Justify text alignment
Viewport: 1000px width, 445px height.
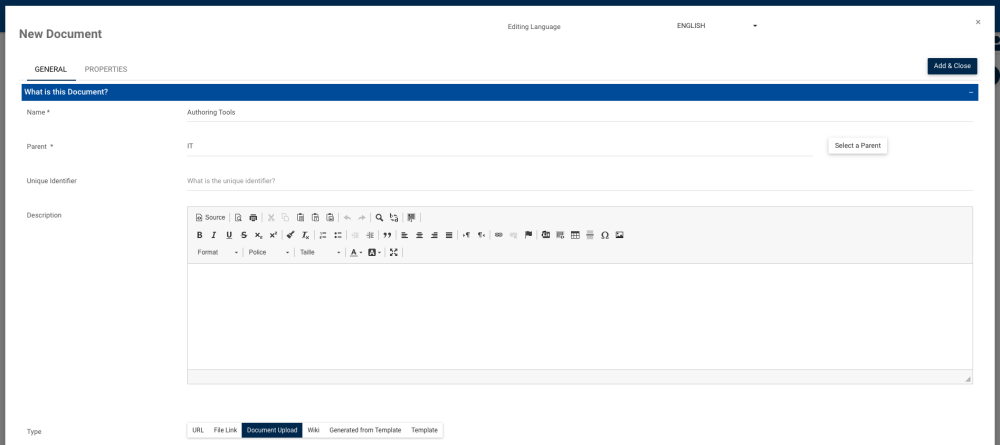(x=449, y=235)
